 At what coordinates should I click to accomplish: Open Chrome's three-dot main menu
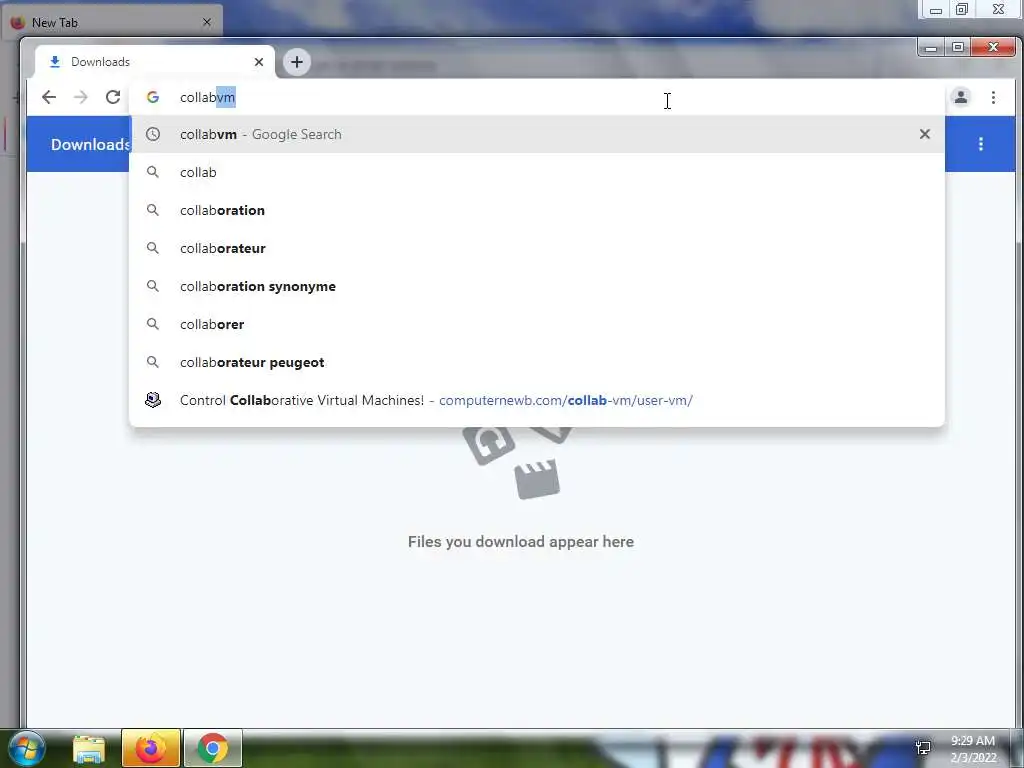[x=993, y=97]
